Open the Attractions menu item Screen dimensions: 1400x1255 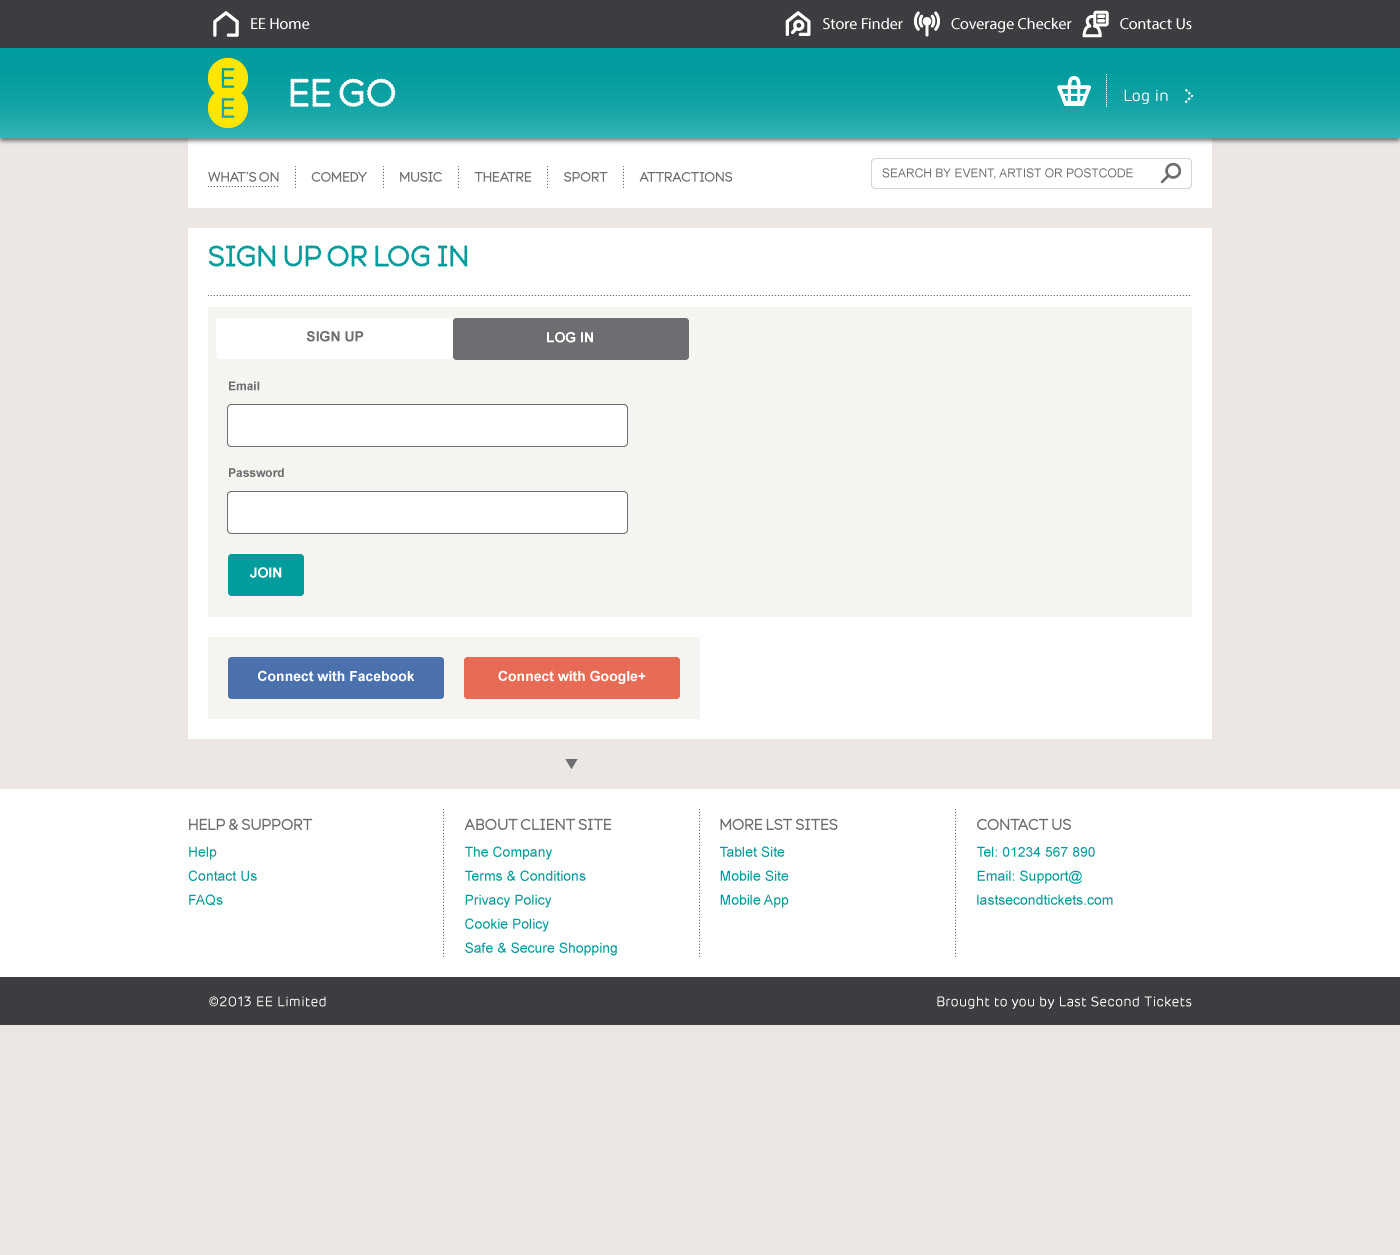pyautogui.click(x=686, y=177)
